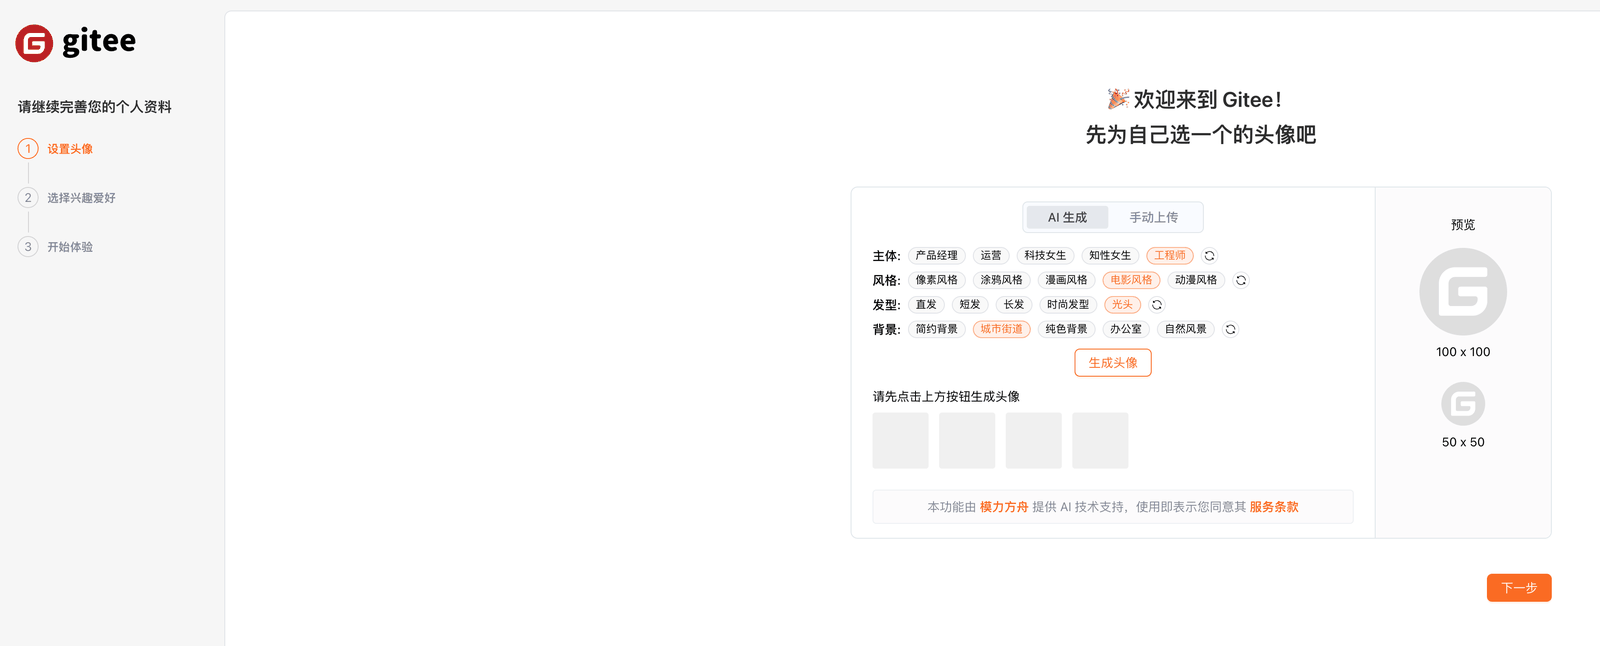
Task: Open the 设置头像 step
Action: 70,149
